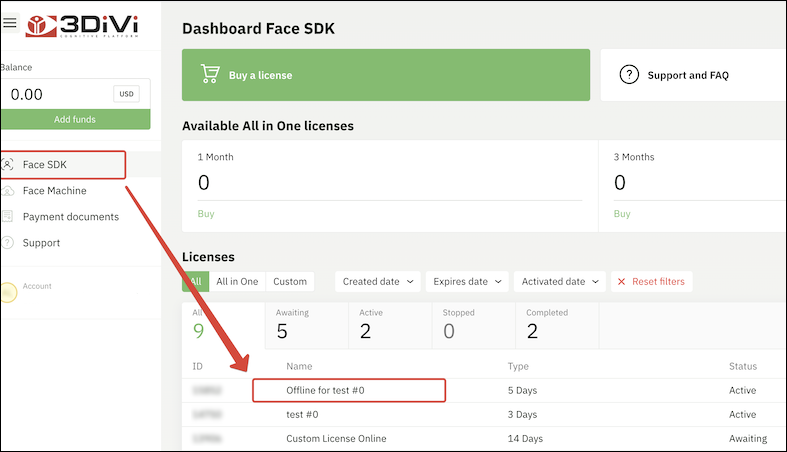Click the Dashboard Face SDK heading
Screen dimensions: 787x452
click(x=258, y=29)
